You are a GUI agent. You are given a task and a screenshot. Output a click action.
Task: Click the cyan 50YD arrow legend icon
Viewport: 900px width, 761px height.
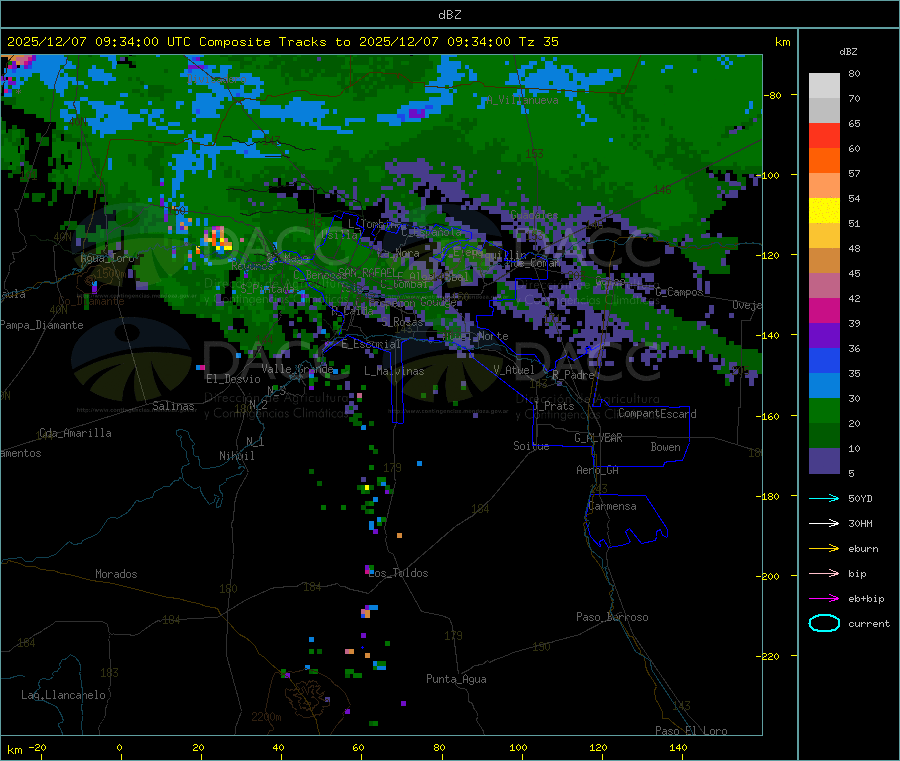[824, 498]
